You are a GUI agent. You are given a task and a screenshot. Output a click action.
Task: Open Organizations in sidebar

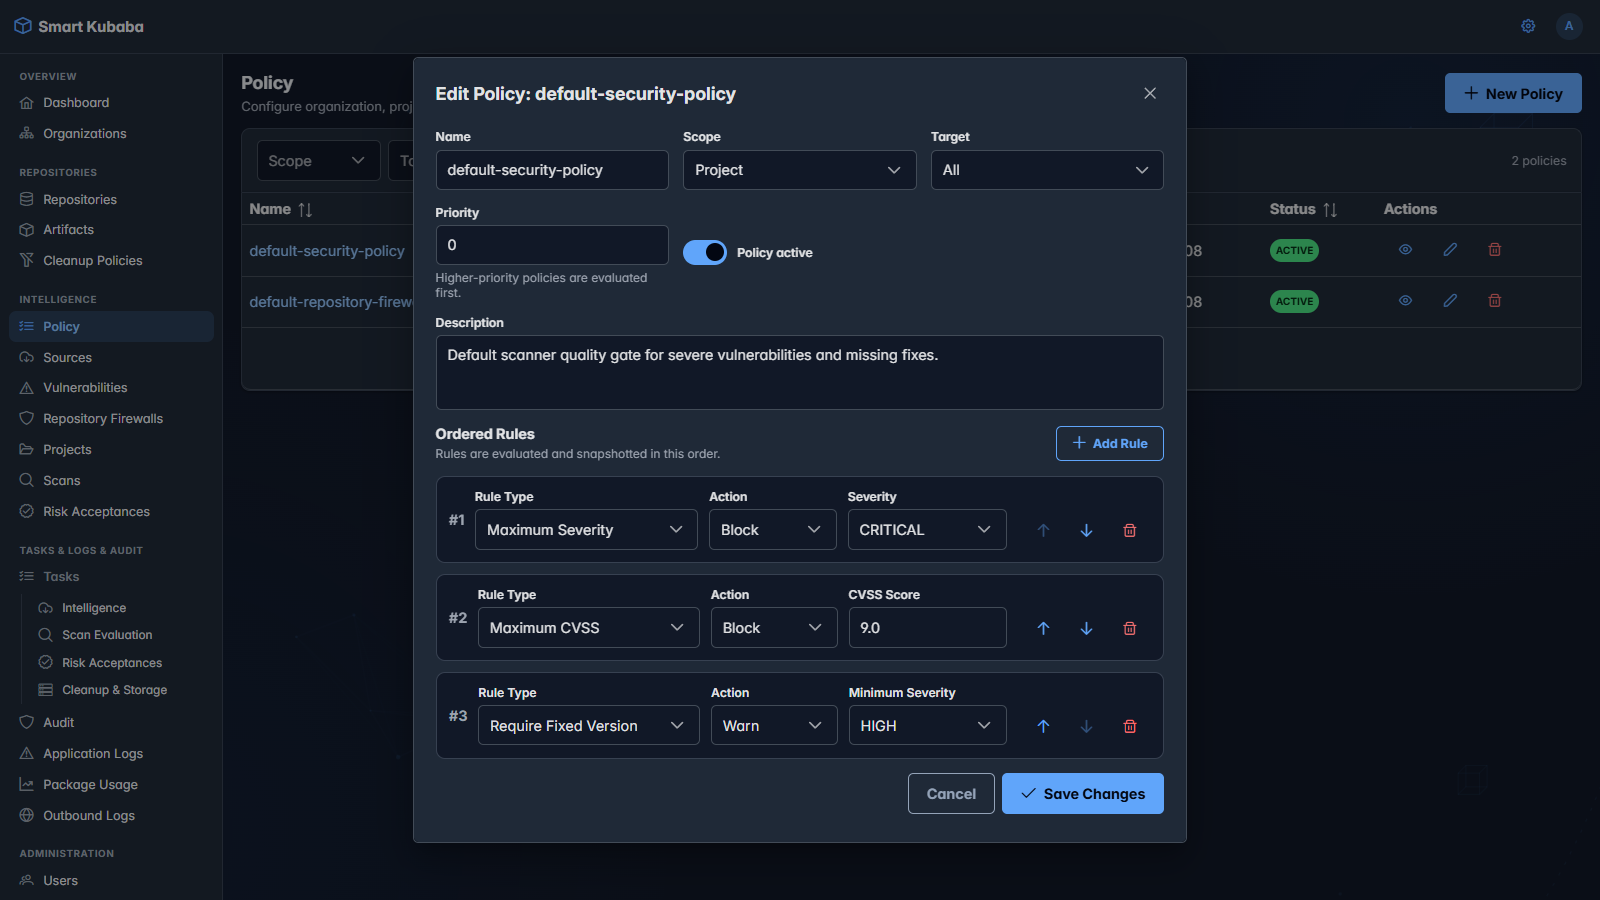tap(111, 133)
